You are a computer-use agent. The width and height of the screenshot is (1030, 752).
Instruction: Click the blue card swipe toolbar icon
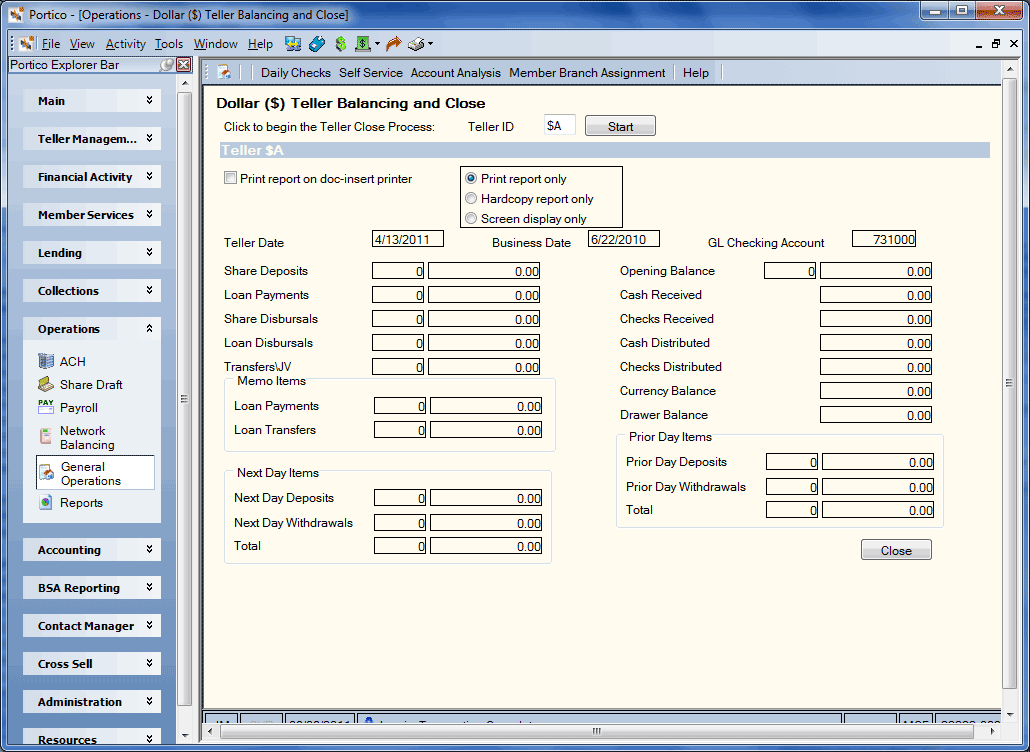coord(317,44)
